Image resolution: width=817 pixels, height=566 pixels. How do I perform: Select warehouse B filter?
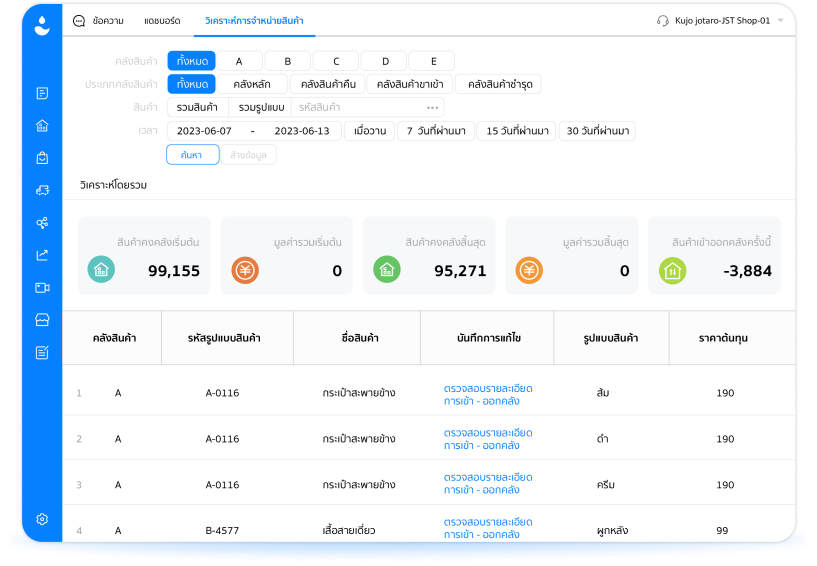288,61
